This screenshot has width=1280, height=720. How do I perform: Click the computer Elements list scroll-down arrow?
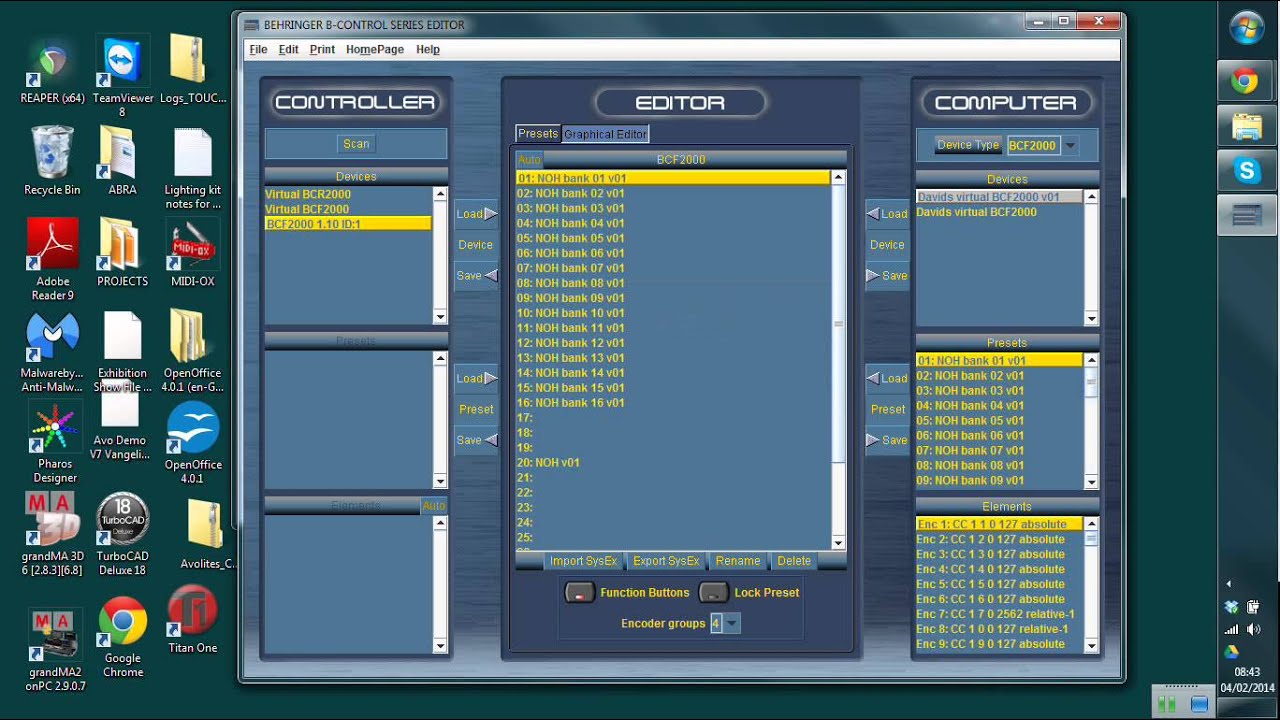(1091, 646)
